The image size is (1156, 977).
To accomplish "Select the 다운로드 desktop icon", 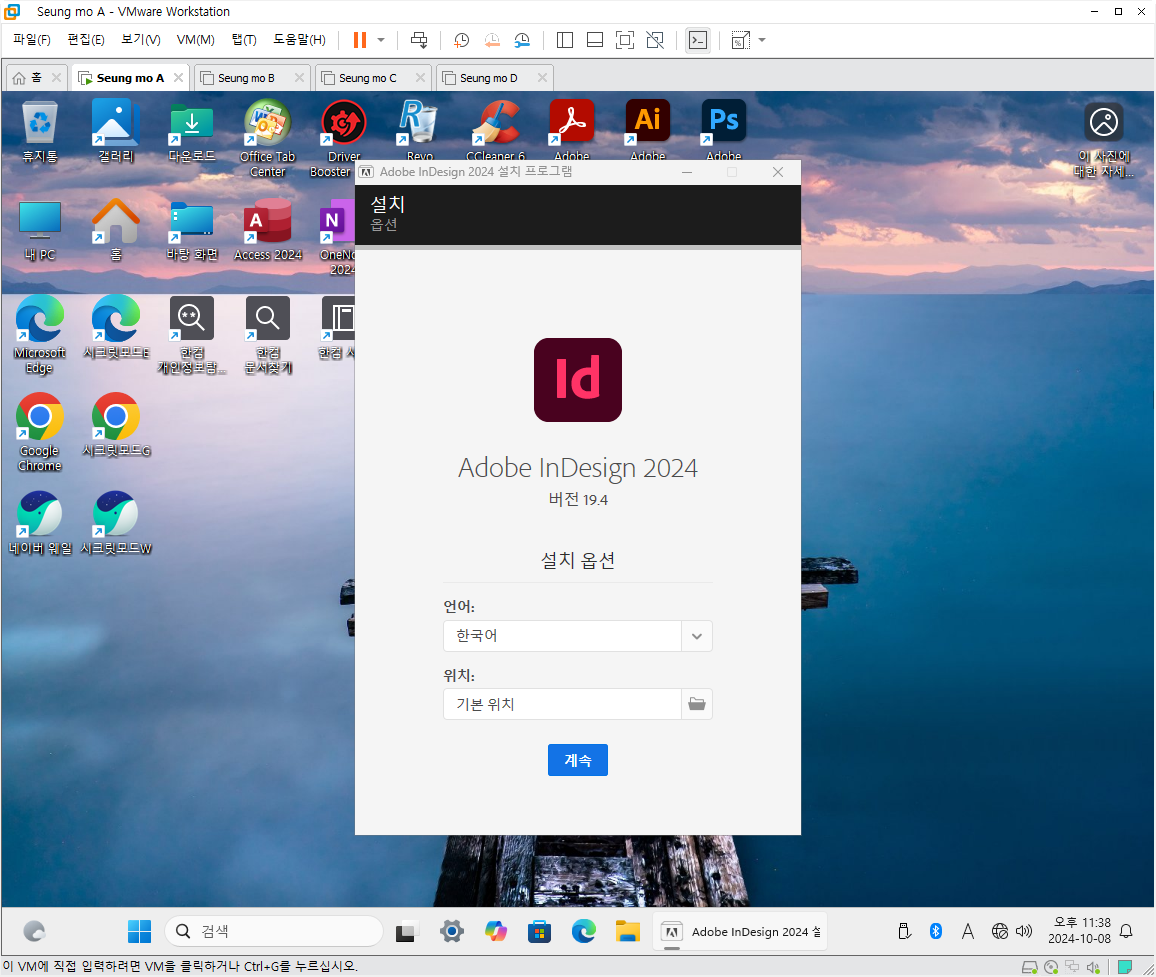I will pos(192,132).
